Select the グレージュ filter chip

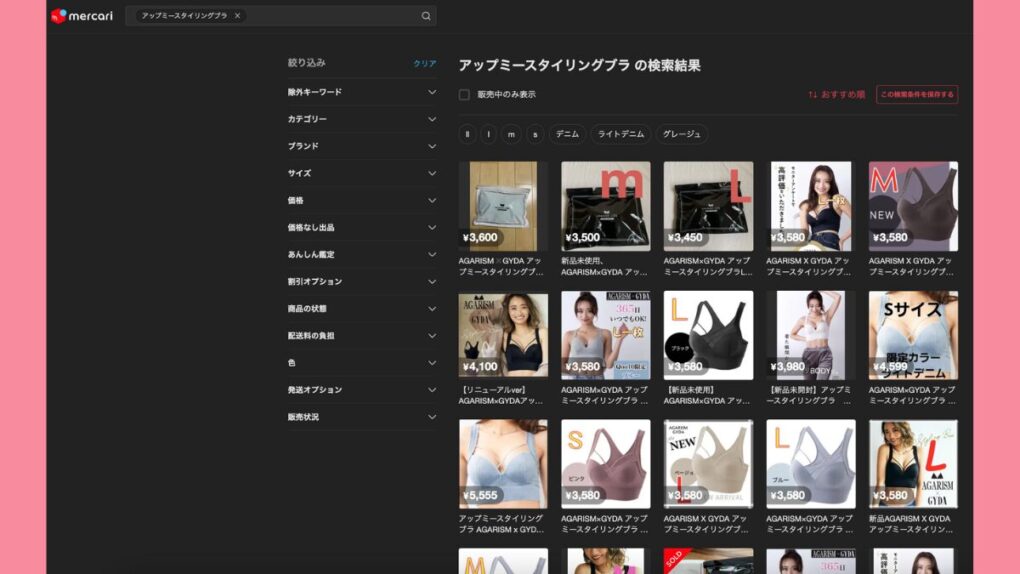(682, 134)
